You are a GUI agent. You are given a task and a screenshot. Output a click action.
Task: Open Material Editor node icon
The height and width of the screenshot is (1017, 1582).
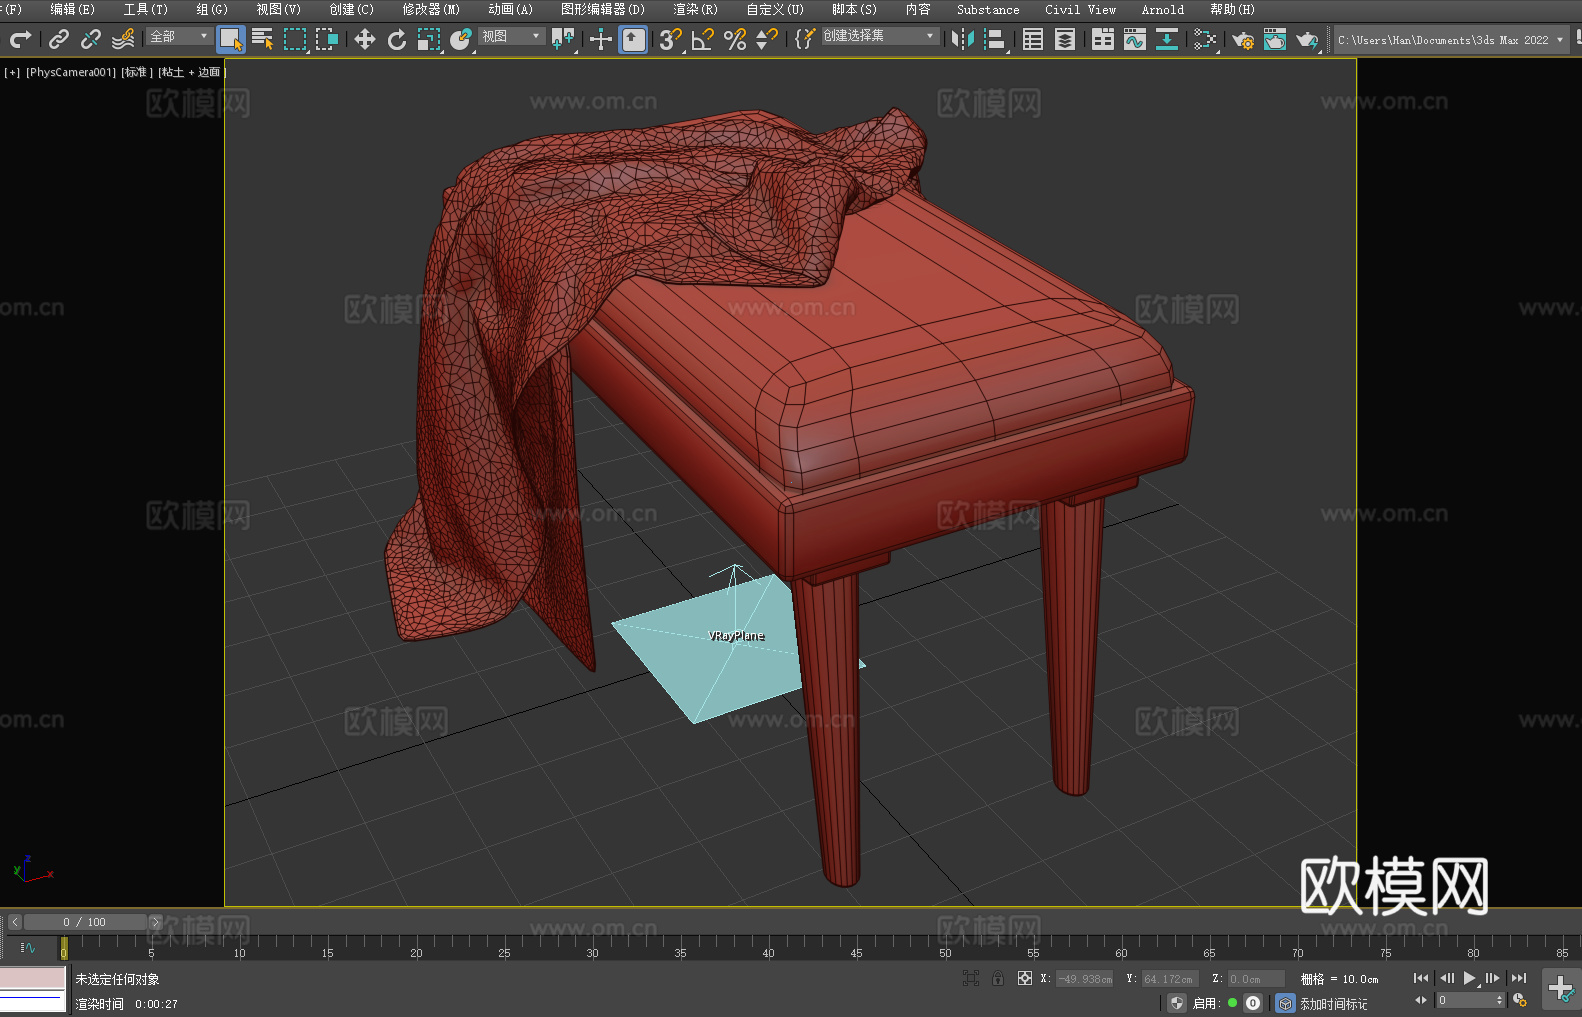(1205, 39)
